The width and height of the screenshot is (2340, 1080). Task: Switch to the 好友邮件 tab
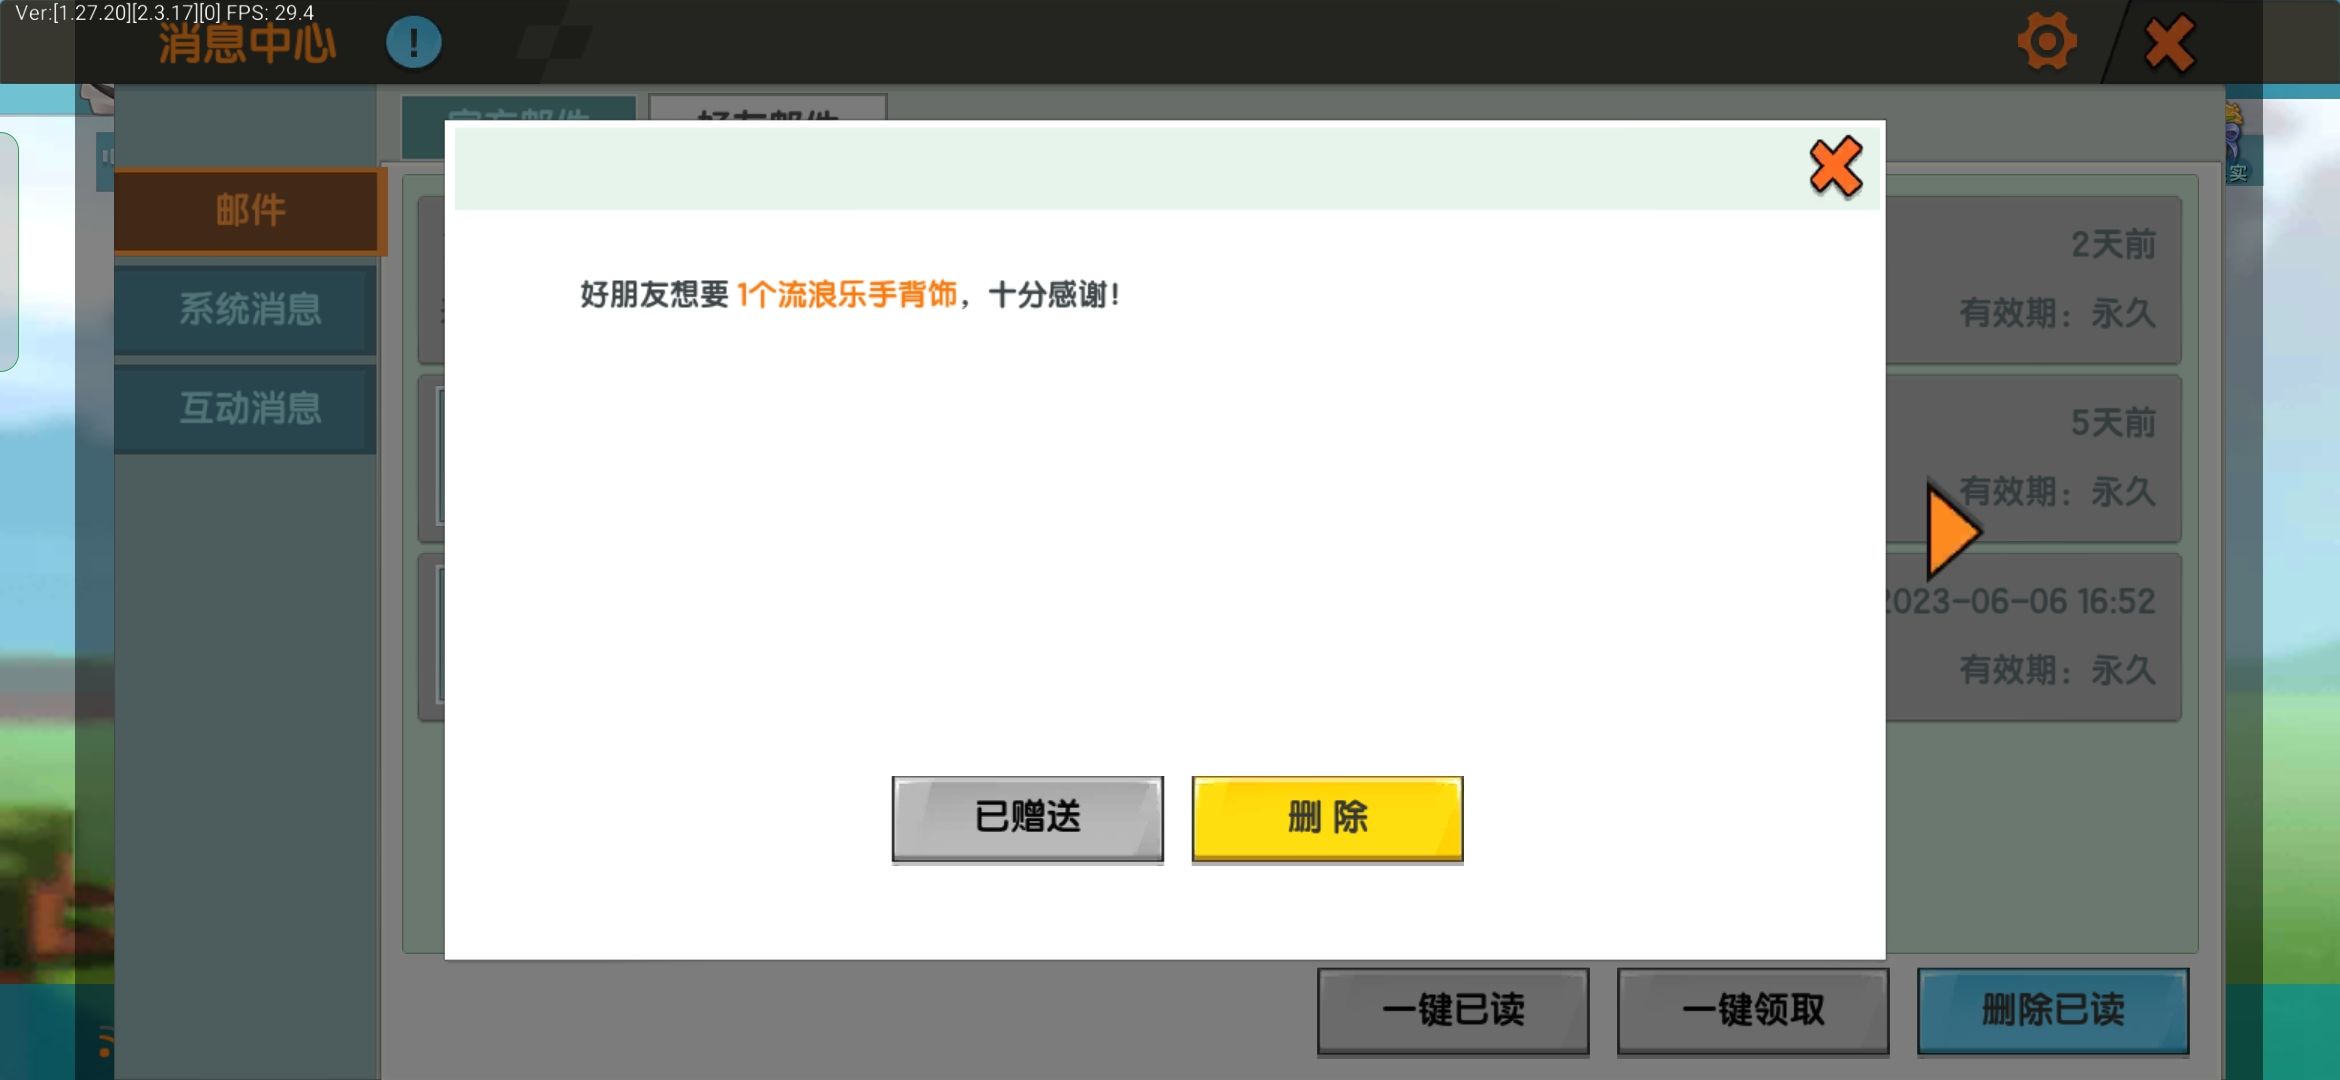pos(767,110)
